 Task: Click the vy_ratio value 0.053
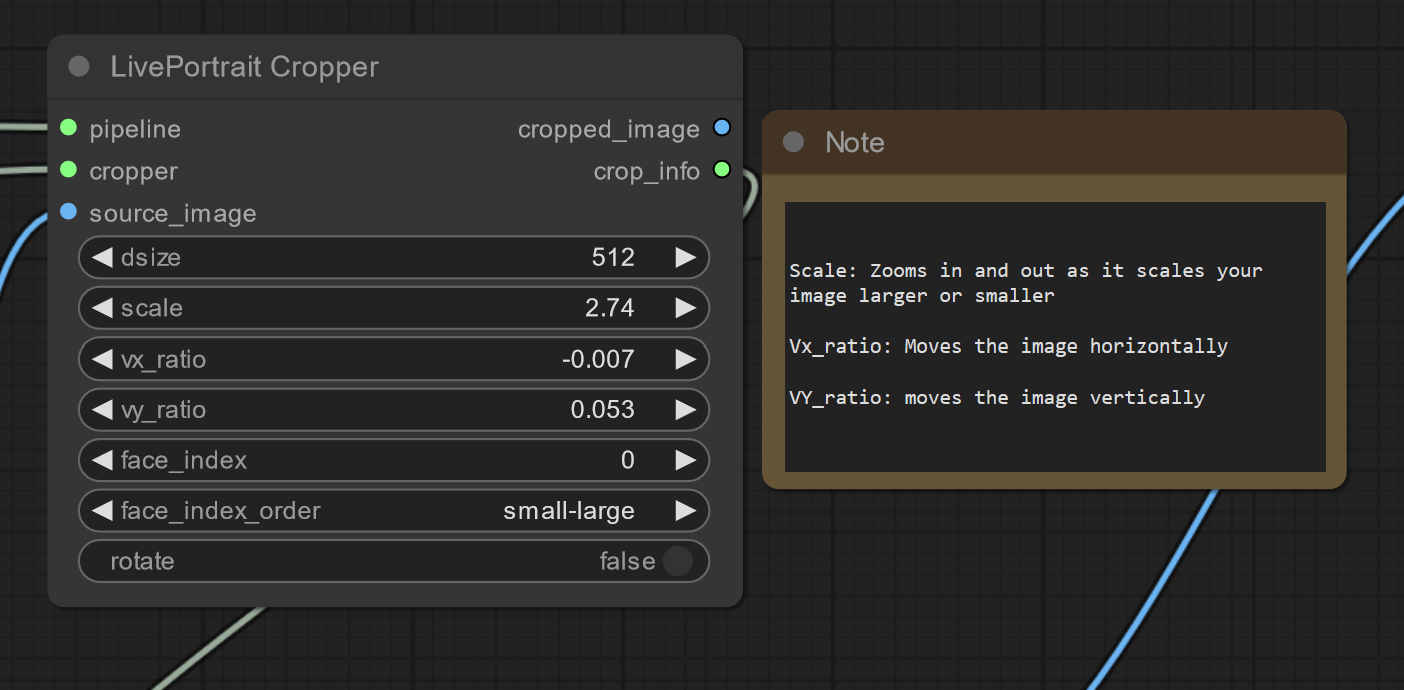603,409
